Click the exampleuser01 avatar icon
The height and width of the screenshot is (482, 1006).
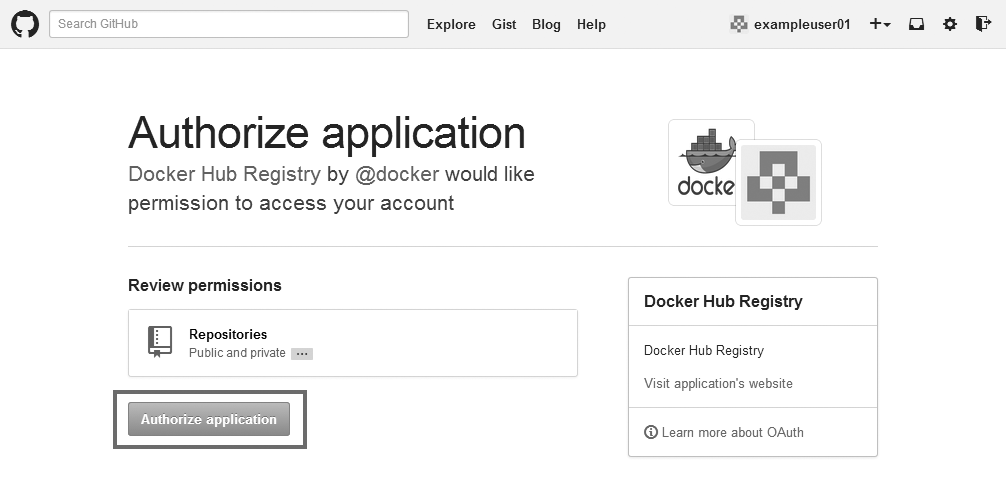(739, 24)
